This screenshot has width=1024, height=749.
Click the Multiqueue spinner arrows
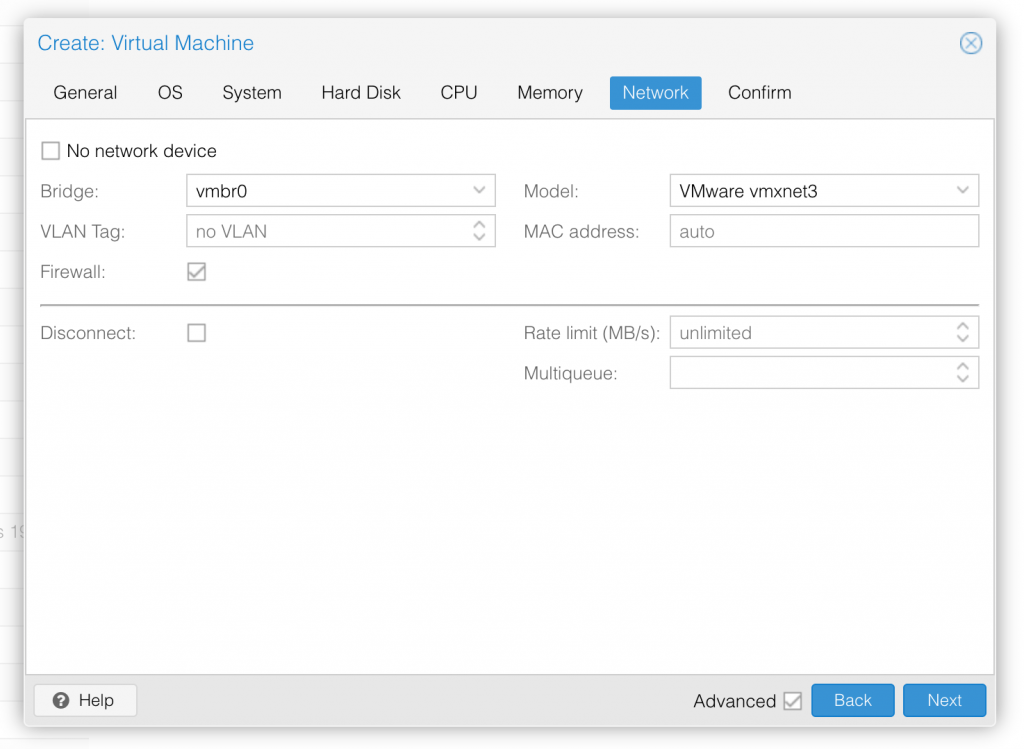click(962, 373)
